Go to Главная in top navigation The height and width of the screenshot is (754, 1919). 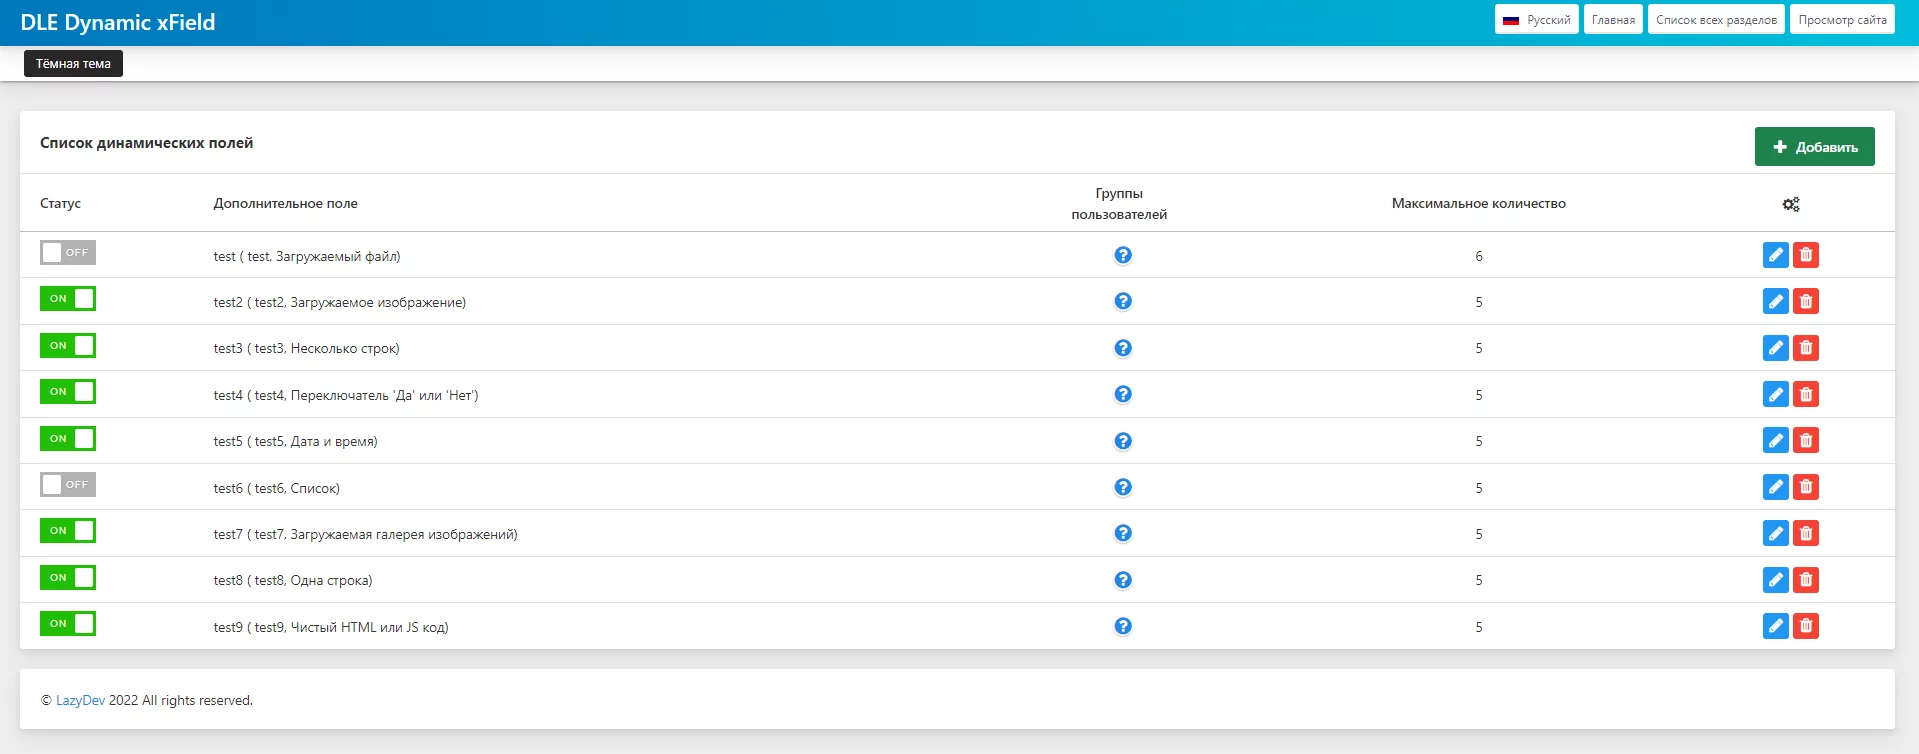point(1612,20)
